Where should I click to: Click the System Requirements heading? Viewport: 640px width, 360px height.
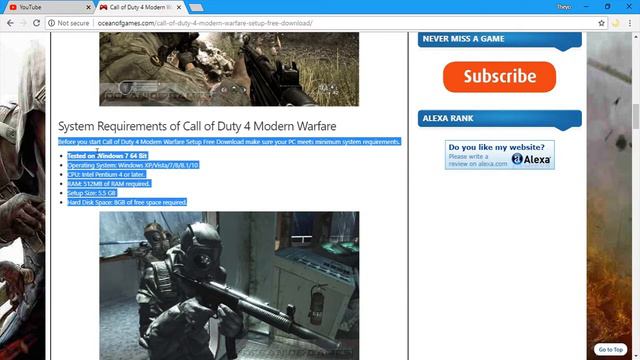coord(197,126)
